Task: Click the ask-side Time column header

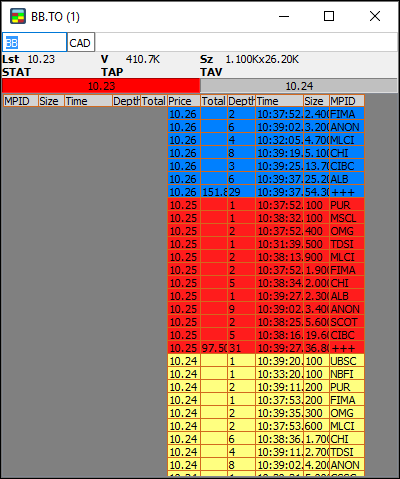Action: pyautogui.click(x=279, y=101)
